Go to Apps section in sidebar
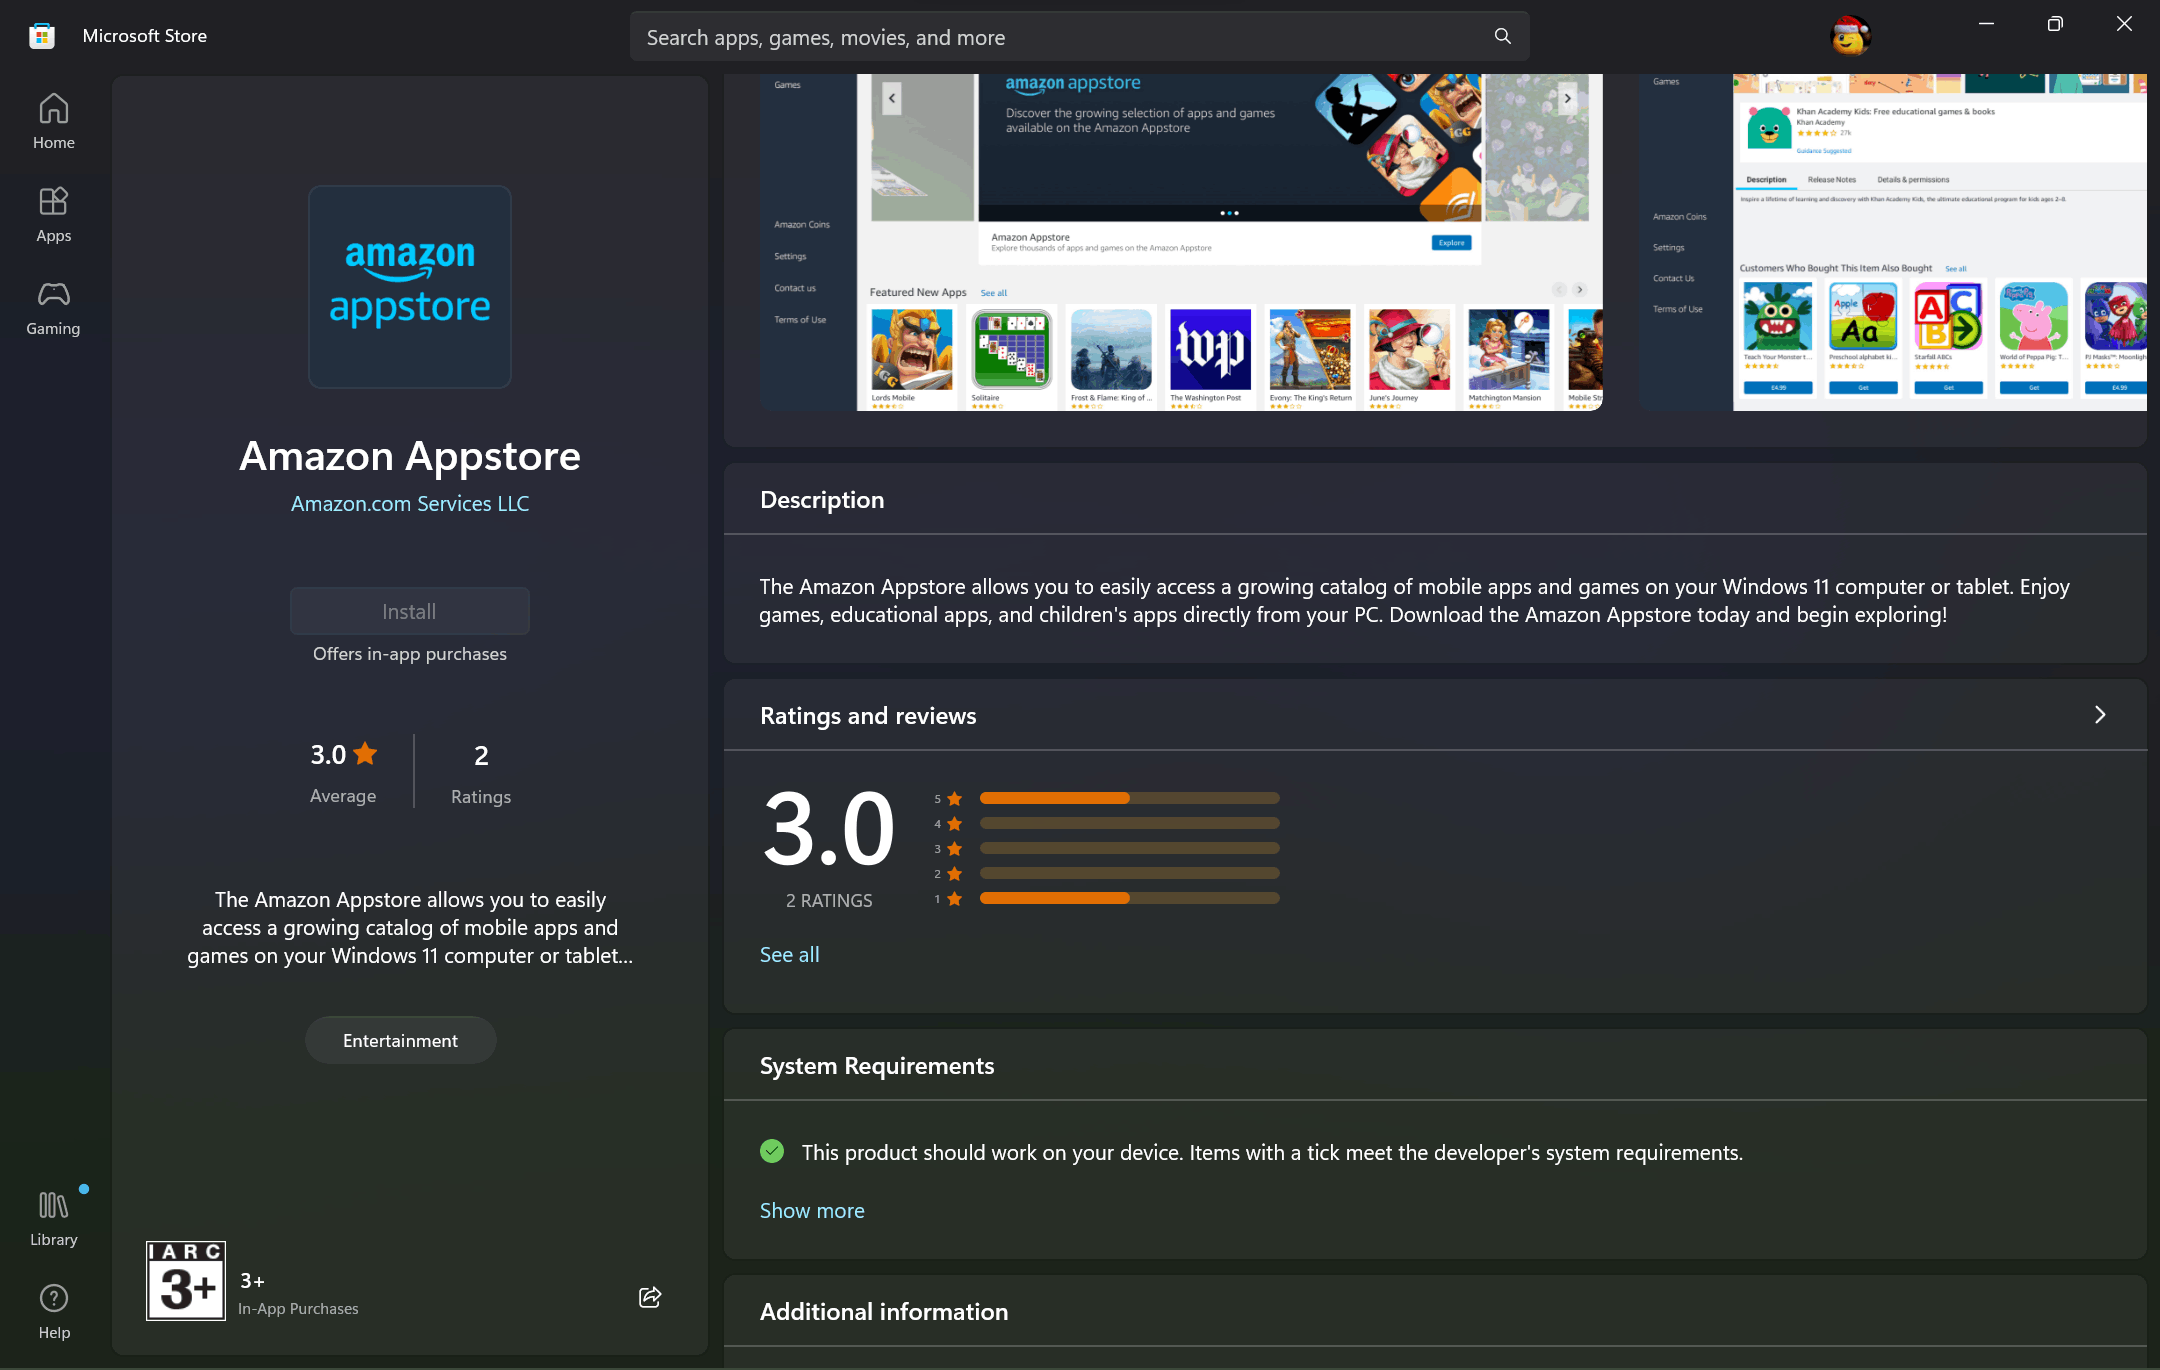Image resolution: width=2160 pixels, height=1370 pixels. [53, 214]
